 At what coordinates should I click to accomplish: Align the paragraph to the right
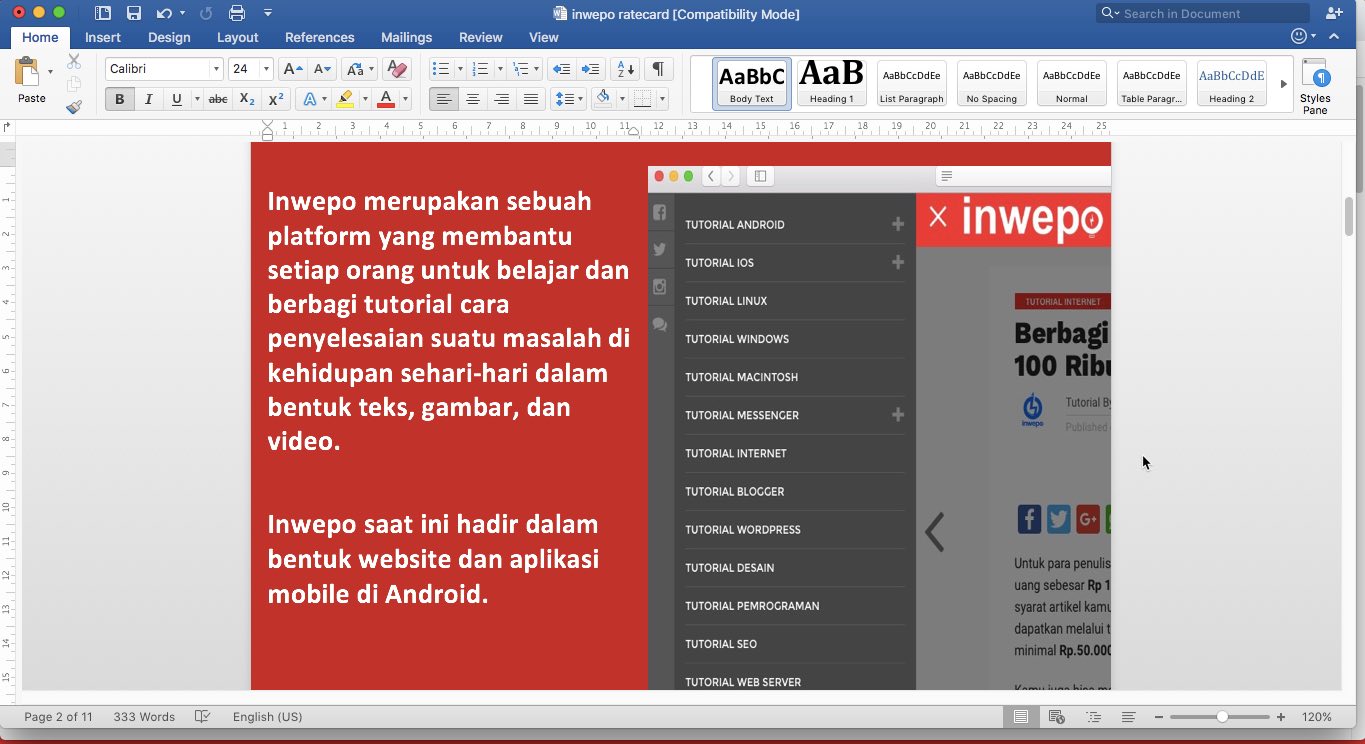502,99
